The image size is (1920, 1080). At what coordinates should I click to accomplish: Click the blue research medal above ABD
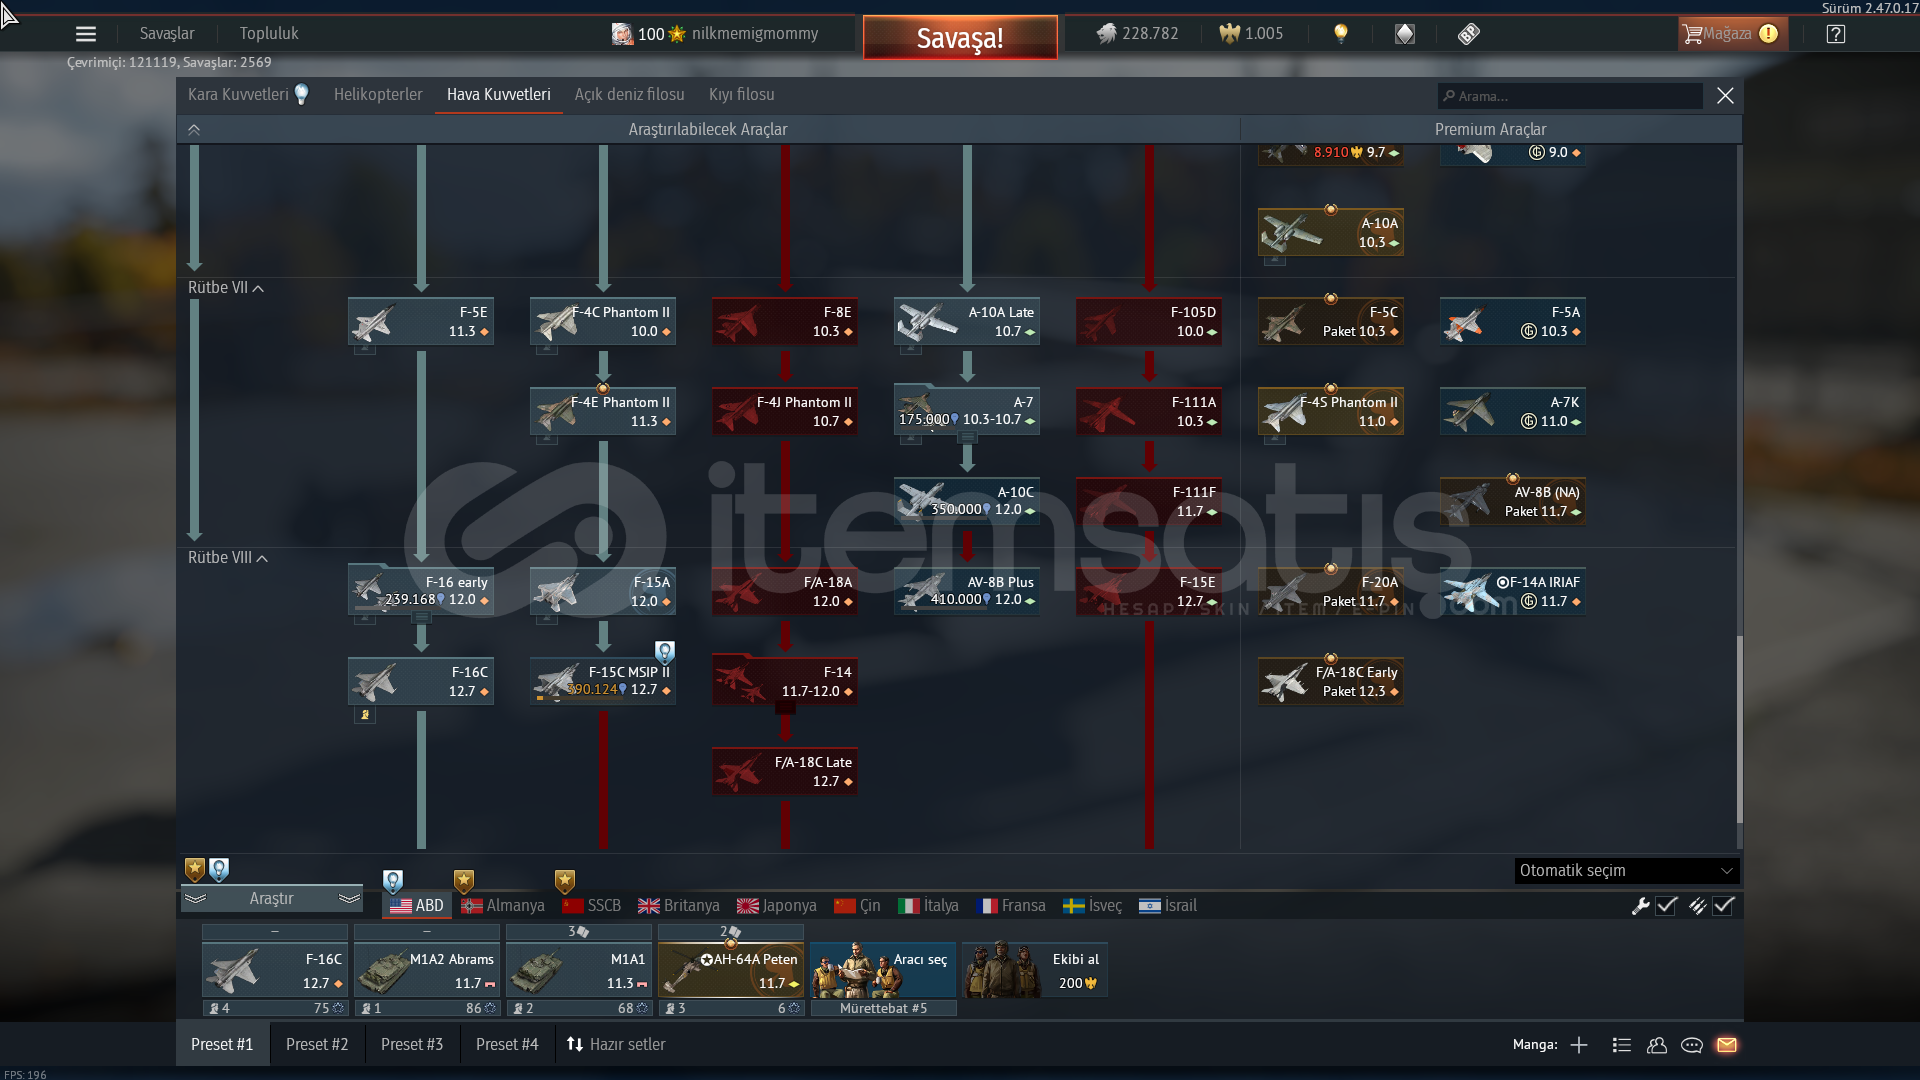click(393, 881)
